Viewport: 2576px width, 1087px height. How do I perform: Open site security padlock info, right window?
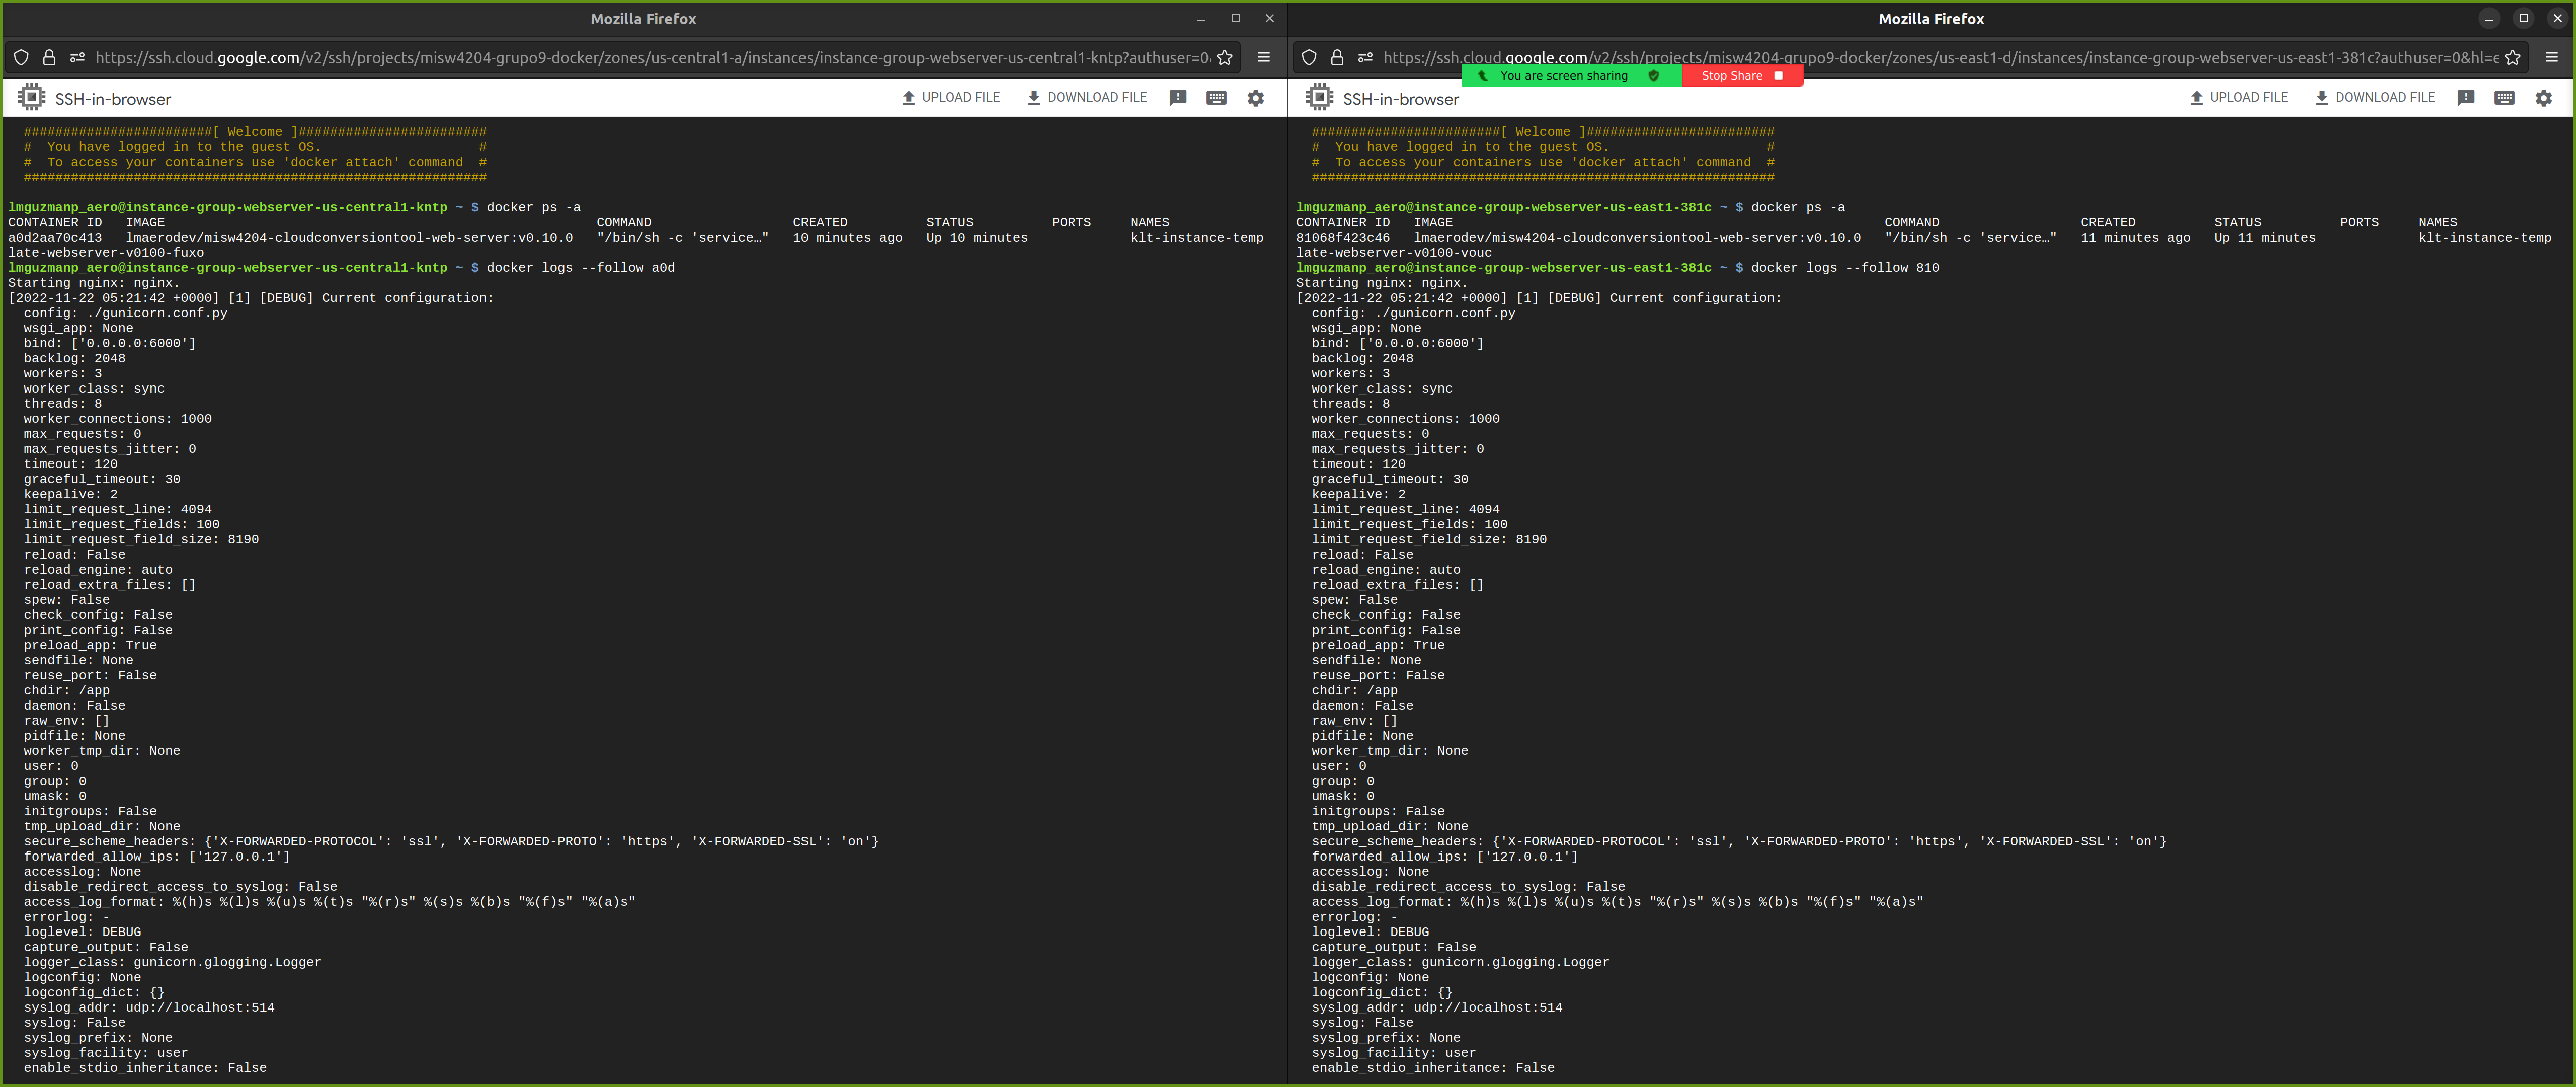tap(1337, 57)
